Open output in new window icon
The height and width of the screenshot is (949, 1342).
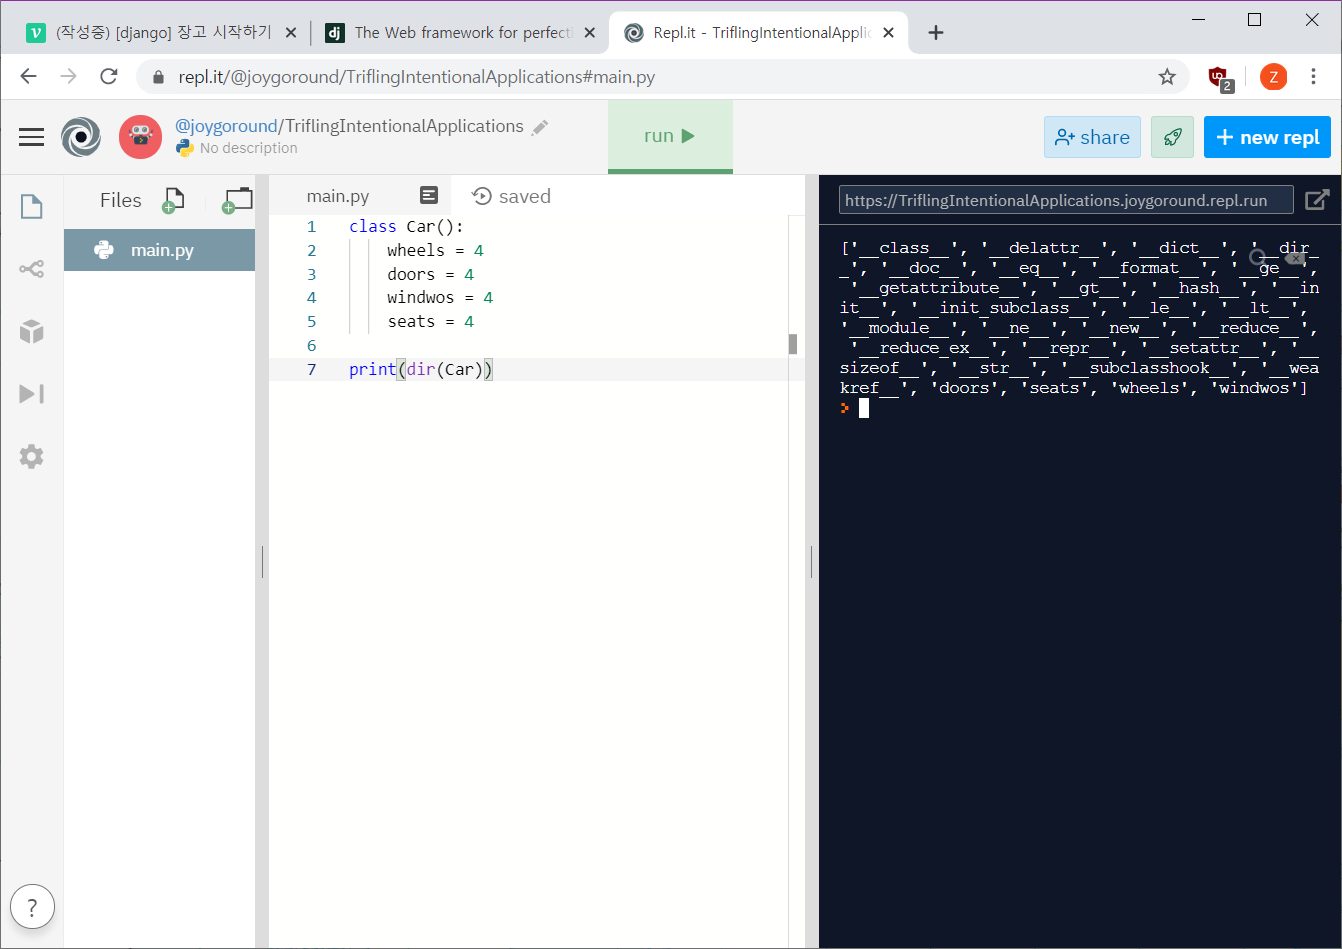(x=1317, y=199)
